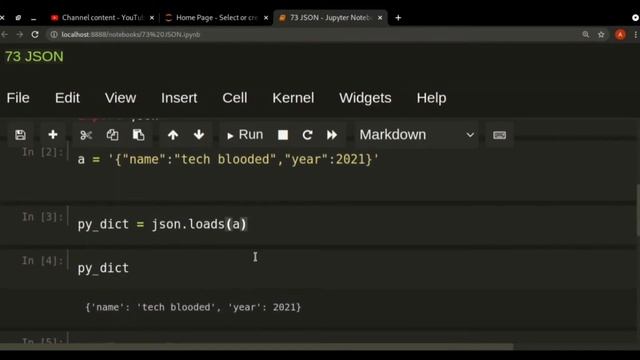The image size is (640, 360).
Task: Open the browser profile avatar
Action: [620, 35]
